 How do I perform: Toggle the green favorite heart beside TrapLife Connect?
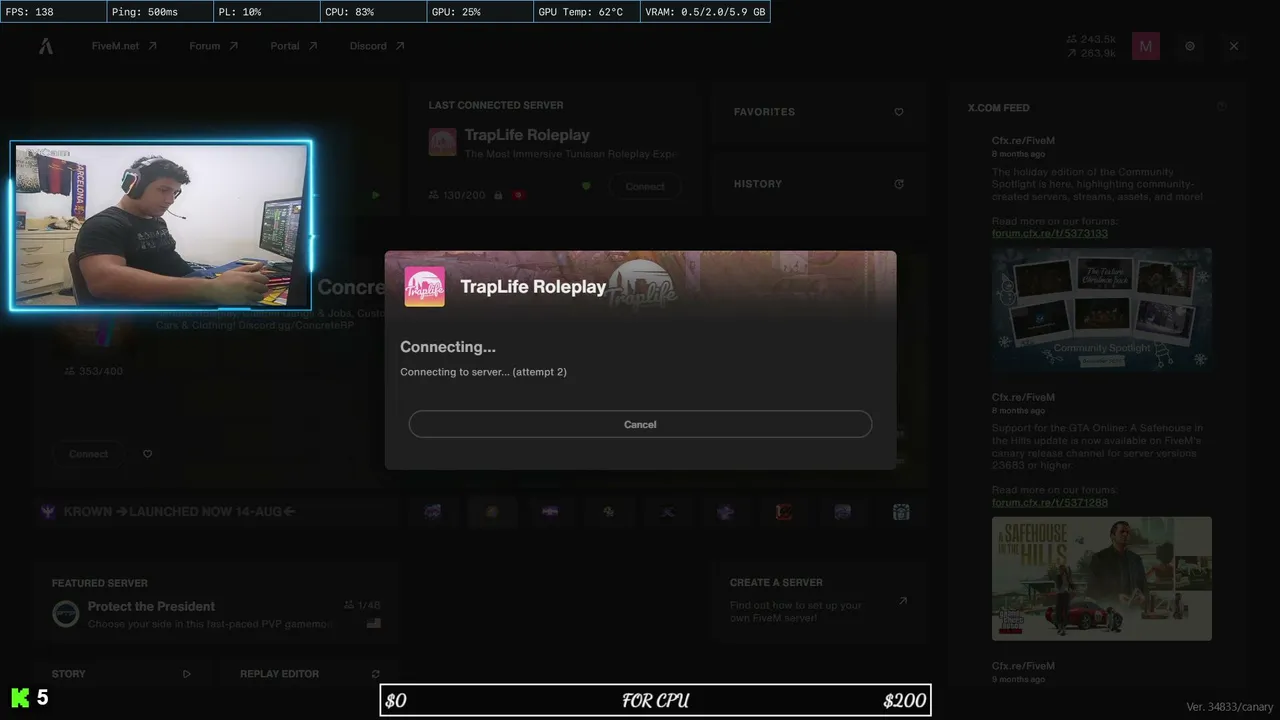[x=586, y=186]
